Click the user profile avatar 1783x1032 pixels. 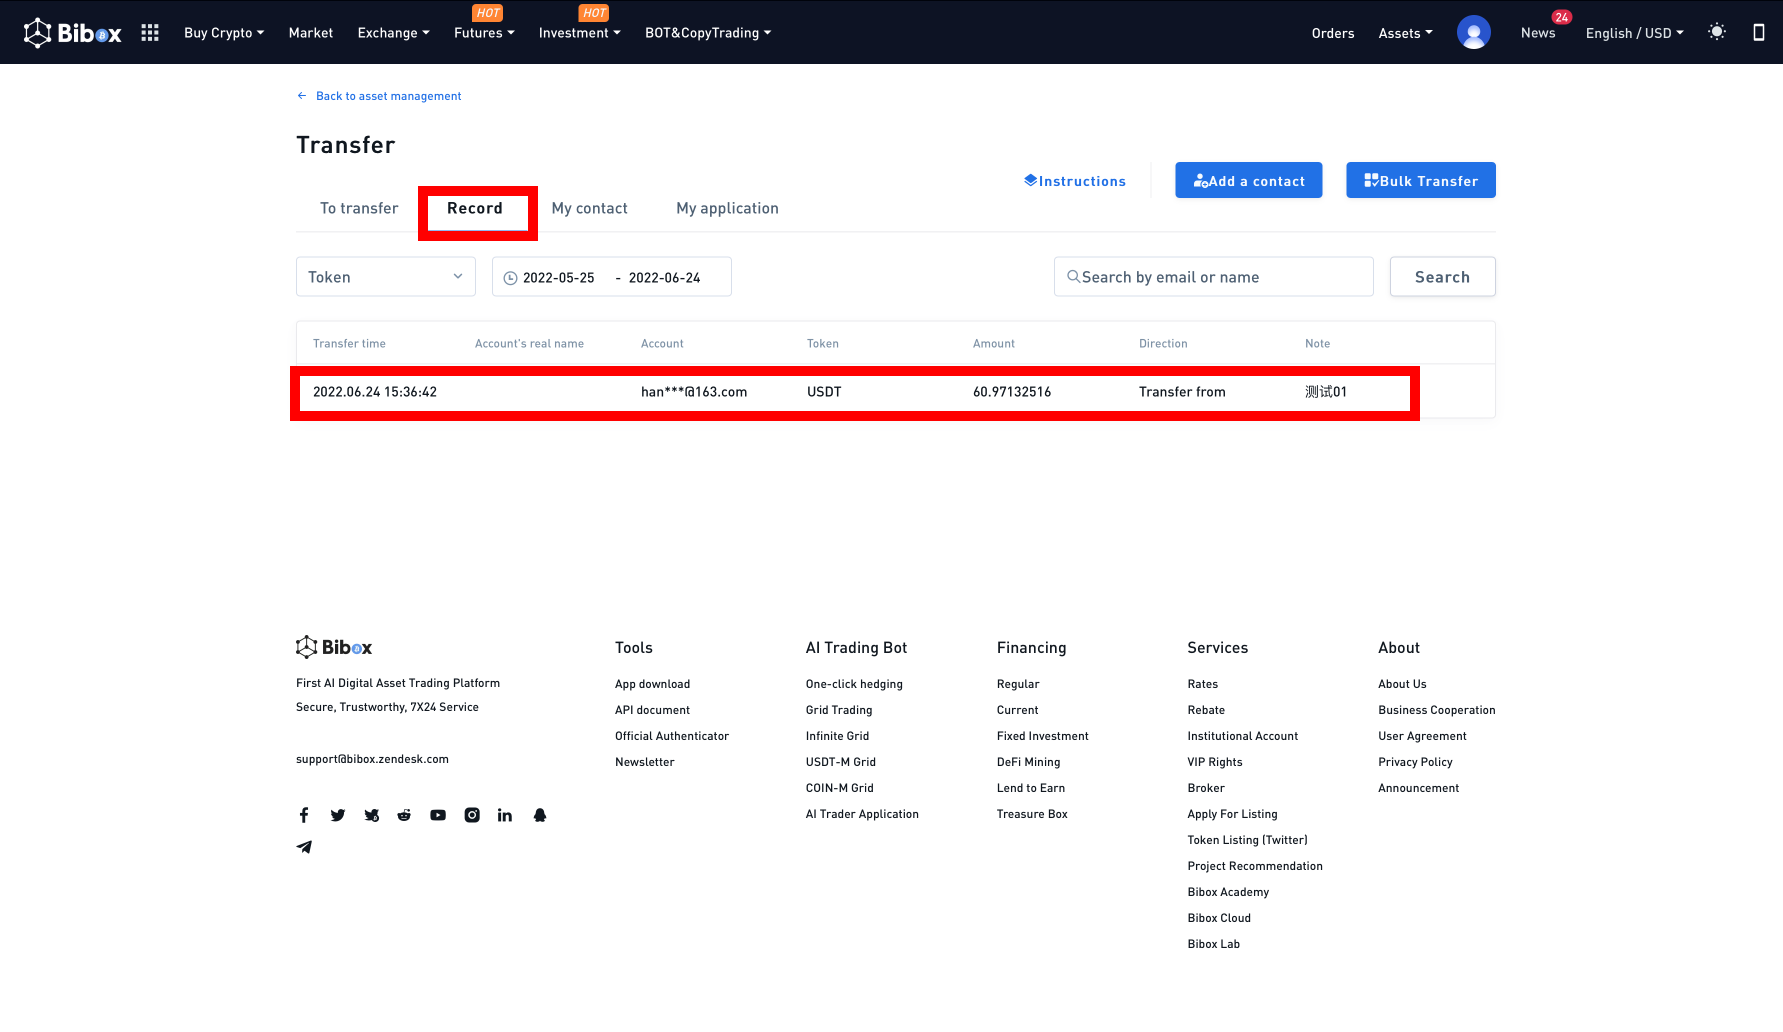click(1473, 33)
